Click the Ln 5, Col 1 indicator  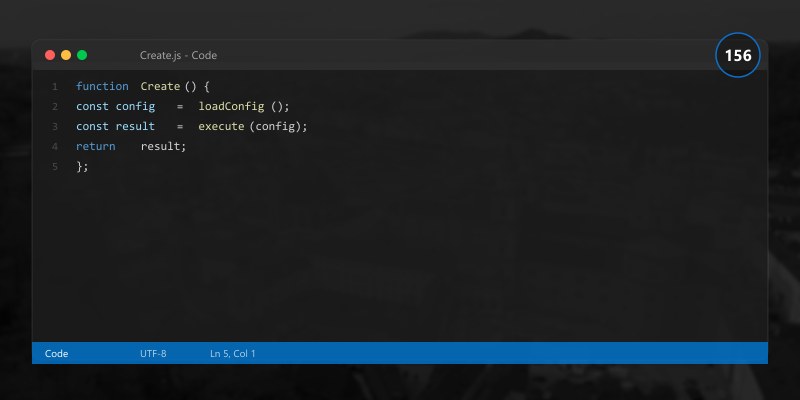(233, 354)
